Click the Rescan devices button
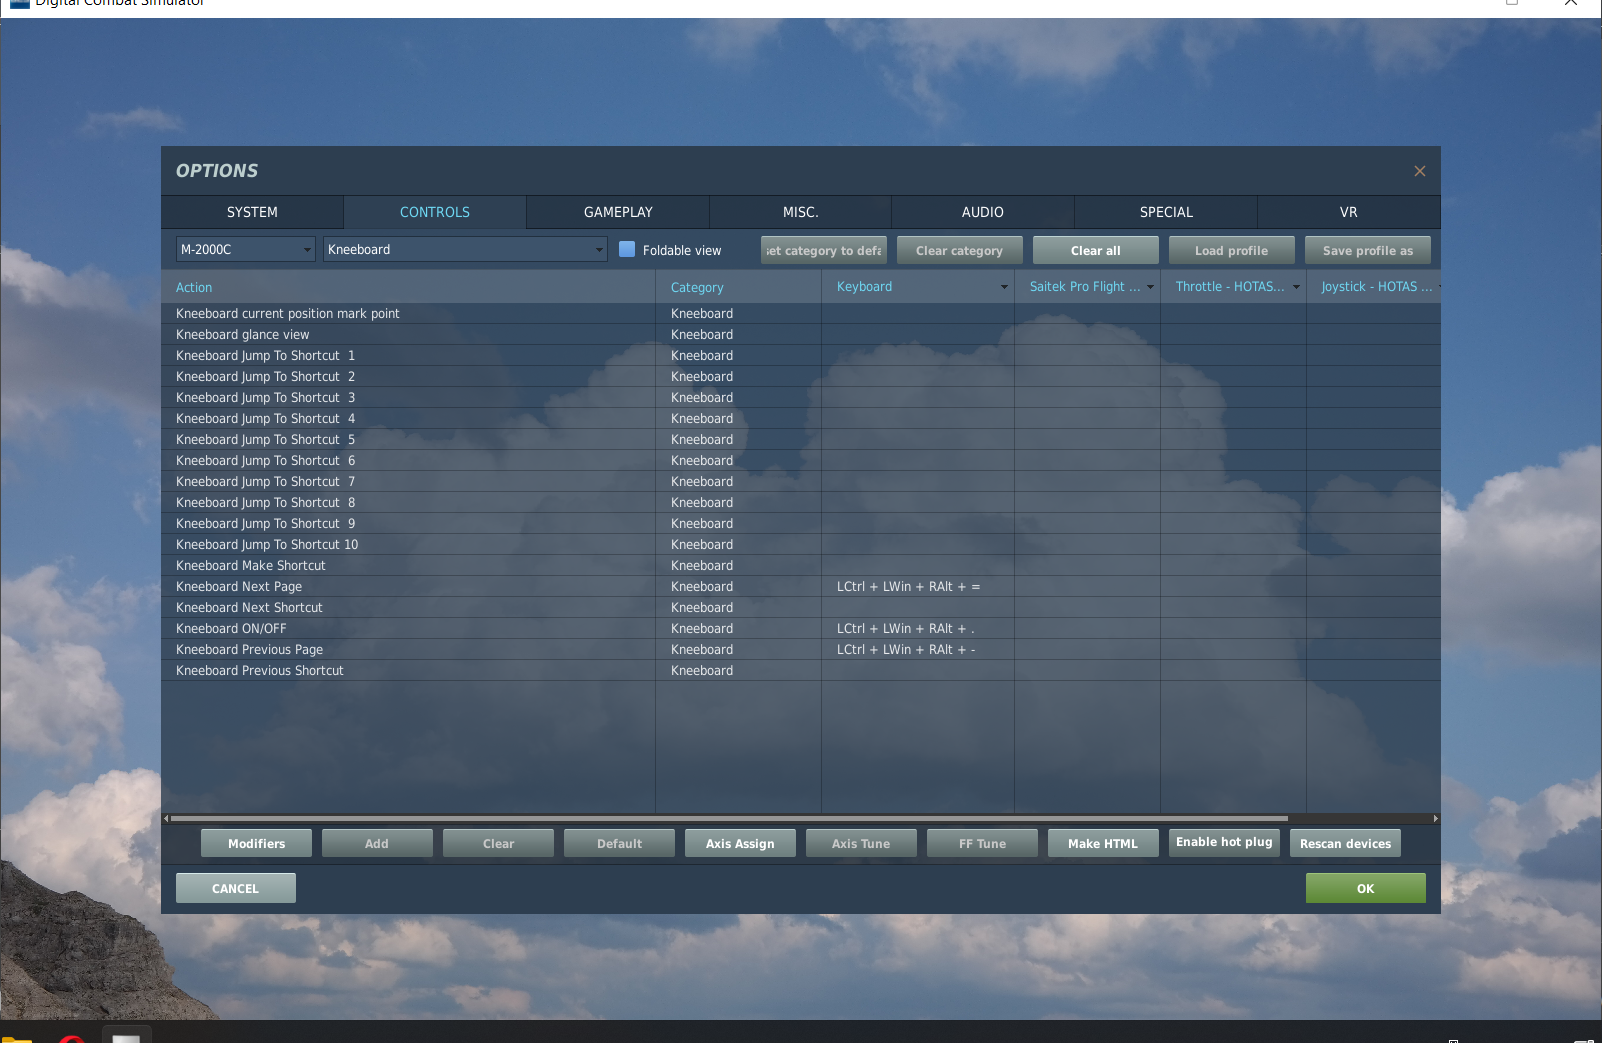The image size is (1602, 1043). point(1345,843)
